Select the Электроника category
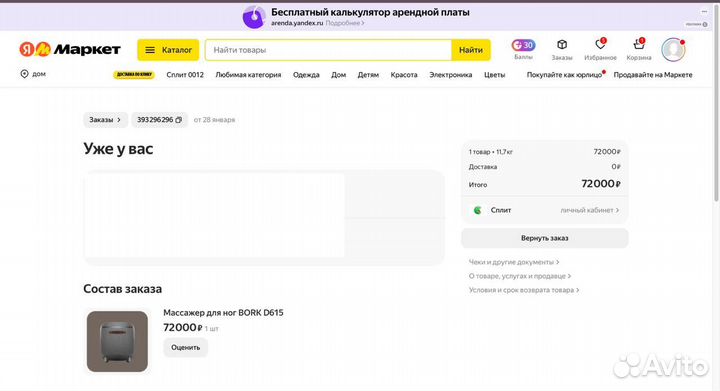The height and width of the screenshot is (391, 720). pyautogui.click(x=450, y=75)
